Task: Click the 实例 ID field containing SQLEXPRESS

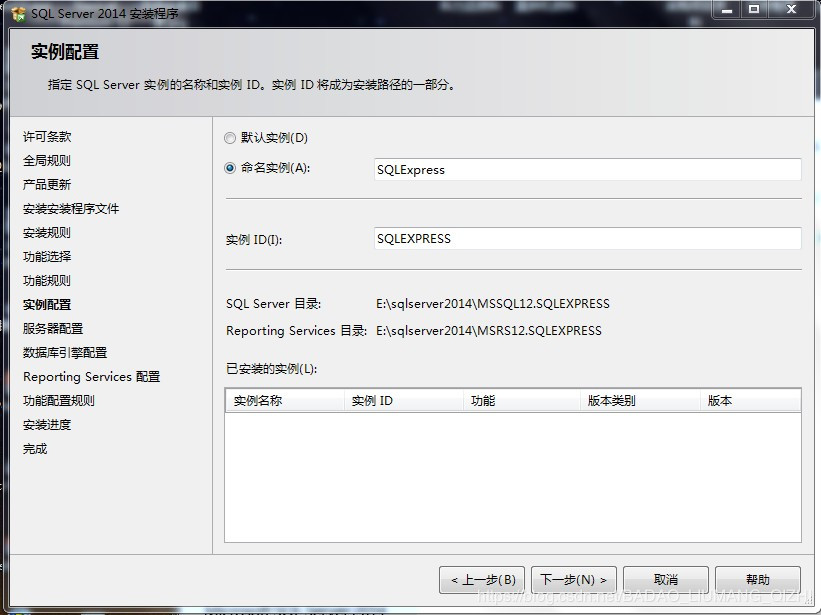Action: point(587,239)
